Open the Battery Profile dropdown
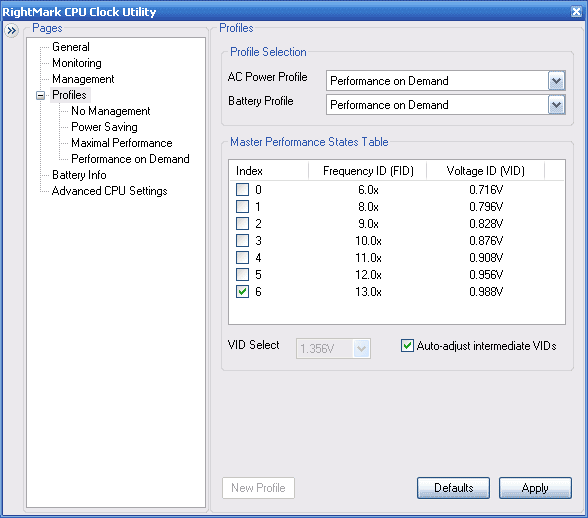 click(x=556, y=105)
